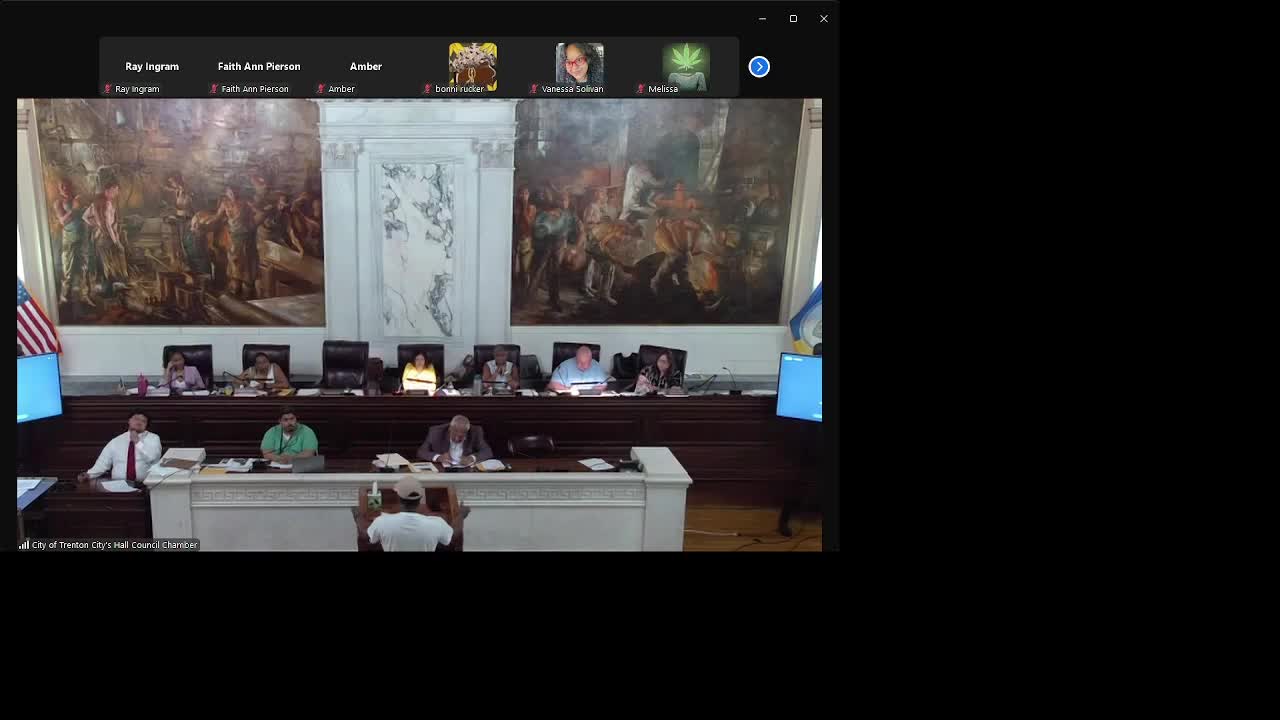
Task: Click signal bars icon beside Council Chamber label
Action: click(x=24, y=545)
